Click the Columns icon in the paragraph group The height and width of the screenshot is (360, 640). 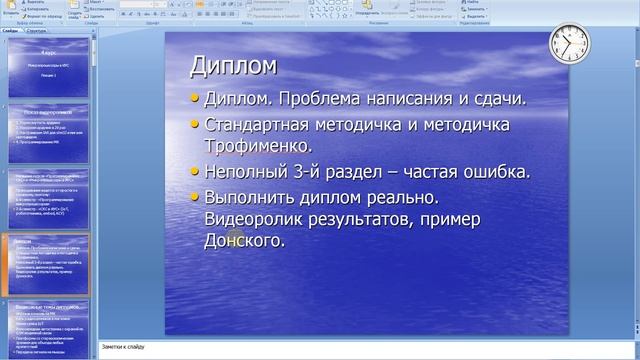tap(232, 14)
